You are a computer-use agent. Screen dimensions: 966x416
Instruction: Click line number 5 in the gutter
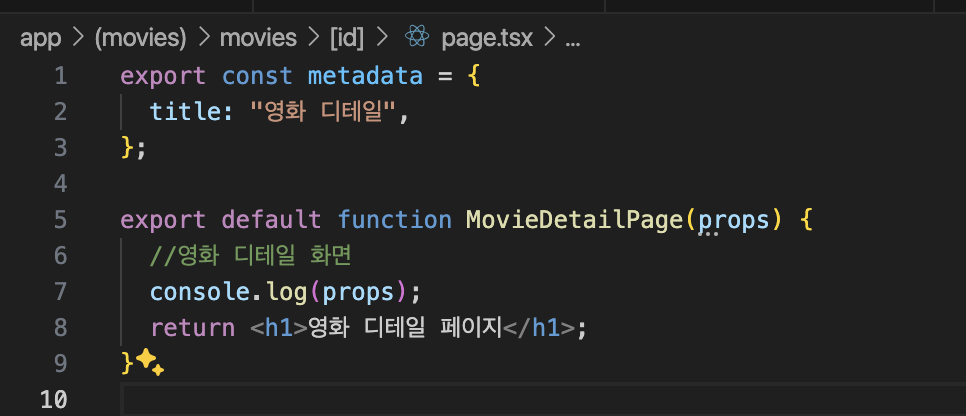click(x=60, y=220)
